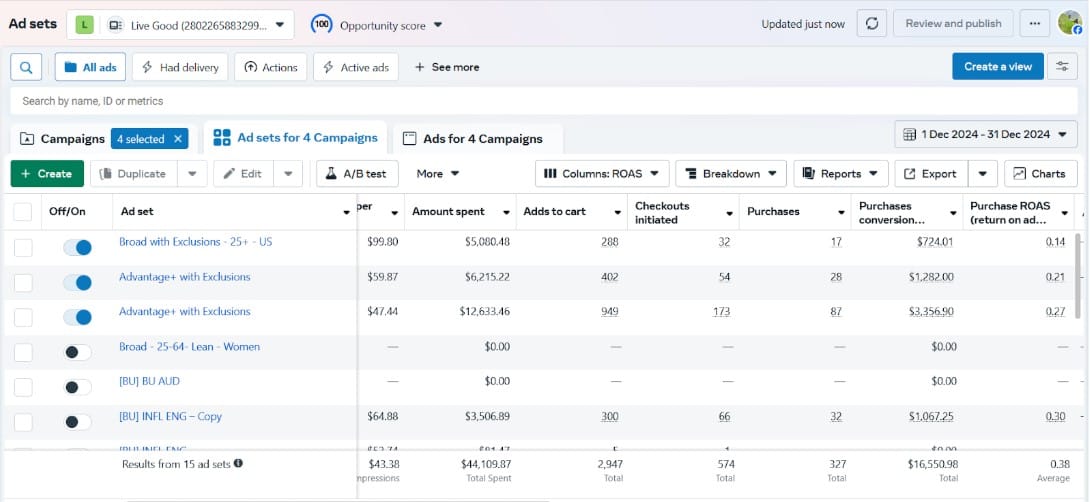Screen dimensions: 1090x502
Task: Tick the select-all ad sets checkbox
Action: click(x=23, y=212)
